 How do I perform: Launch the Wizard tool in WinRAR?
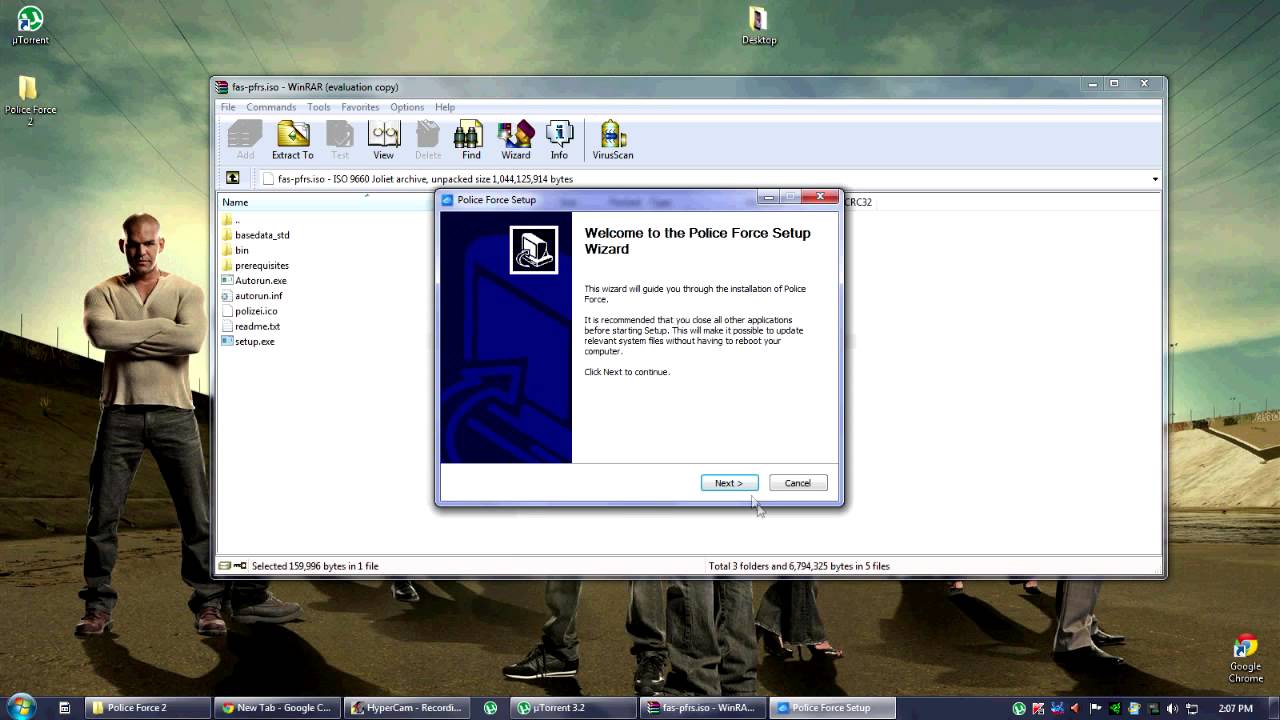[x=516, y=140]
